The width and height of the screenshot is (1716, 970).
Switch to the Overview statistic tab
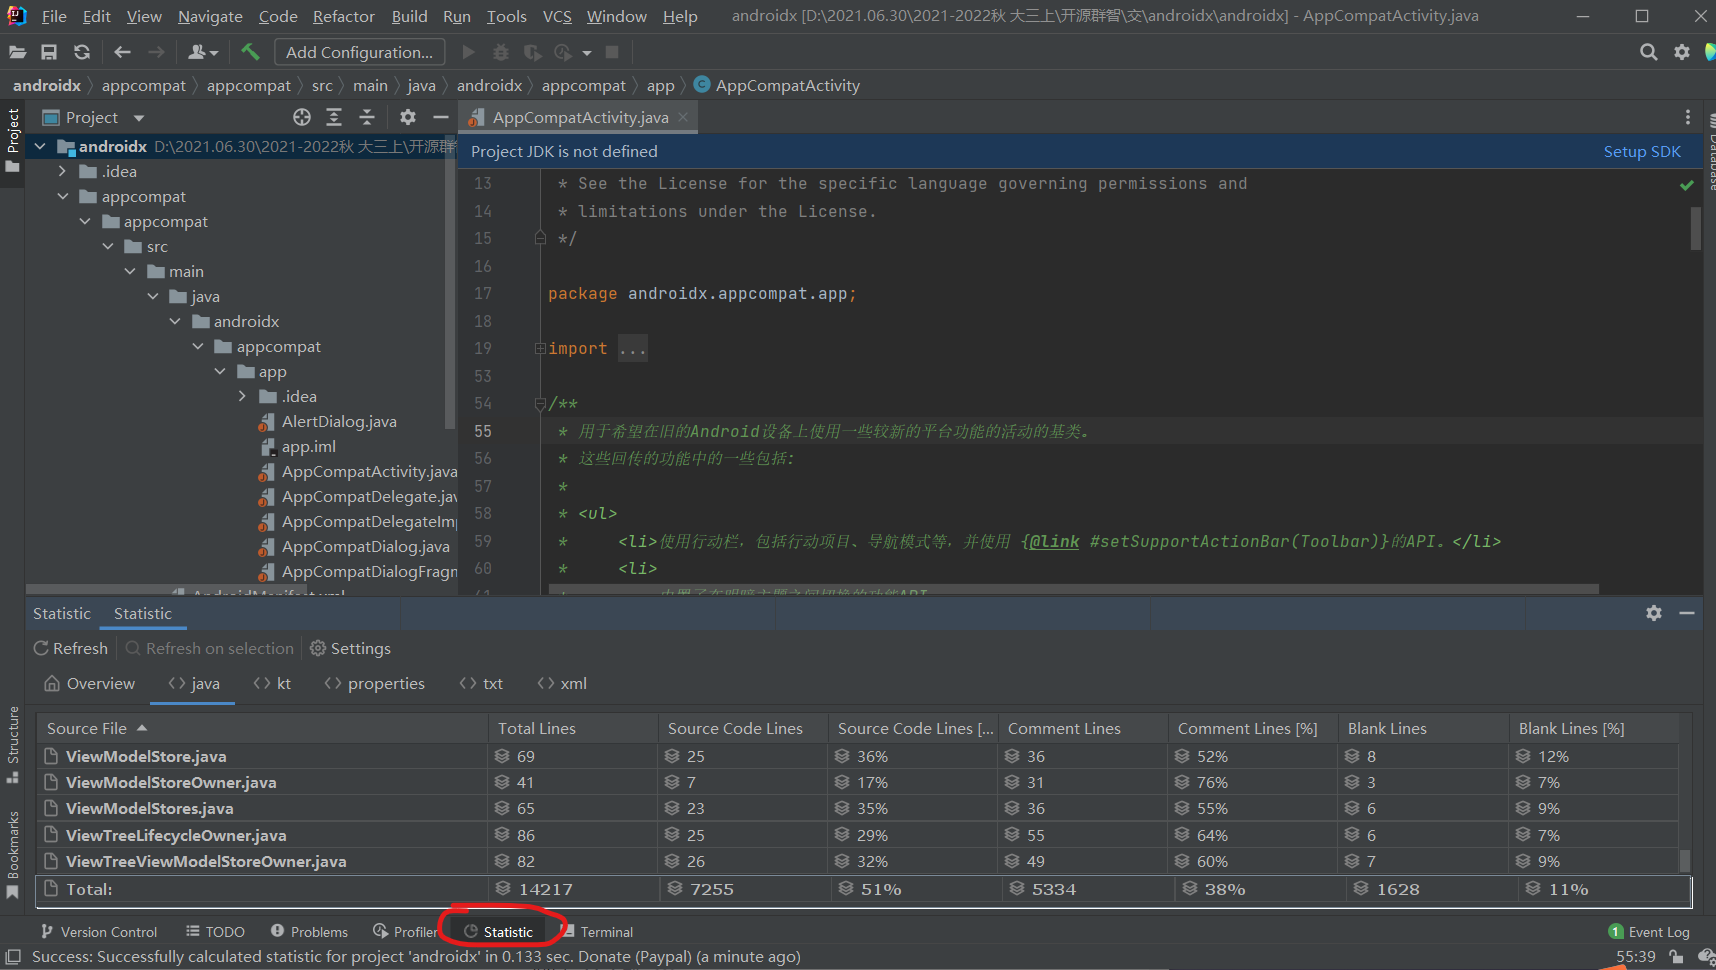click(89, 684)
